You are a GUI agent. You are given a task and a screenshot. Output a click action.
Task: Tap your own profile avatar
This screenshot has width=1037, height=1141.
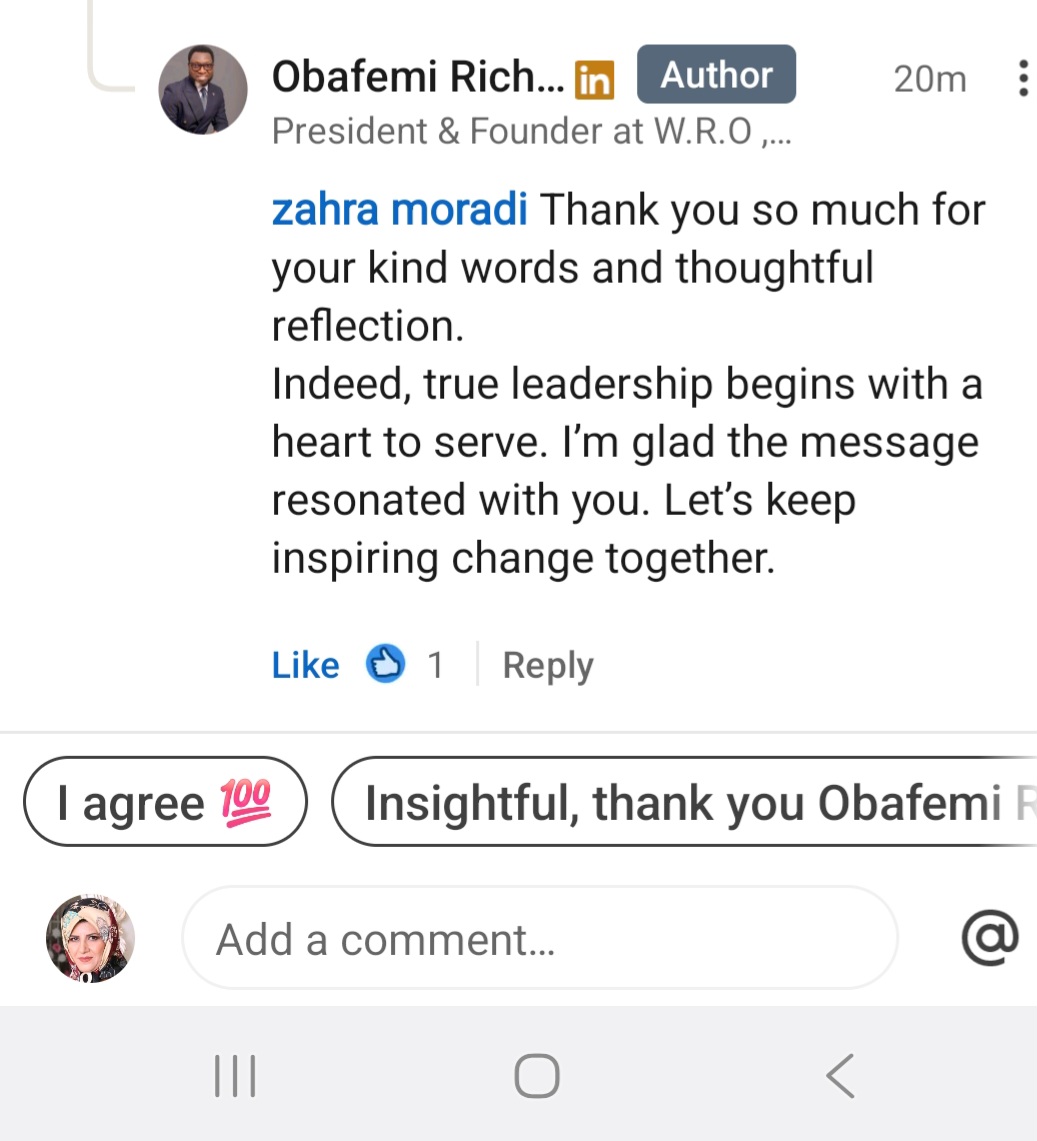[x=90, y=938]
